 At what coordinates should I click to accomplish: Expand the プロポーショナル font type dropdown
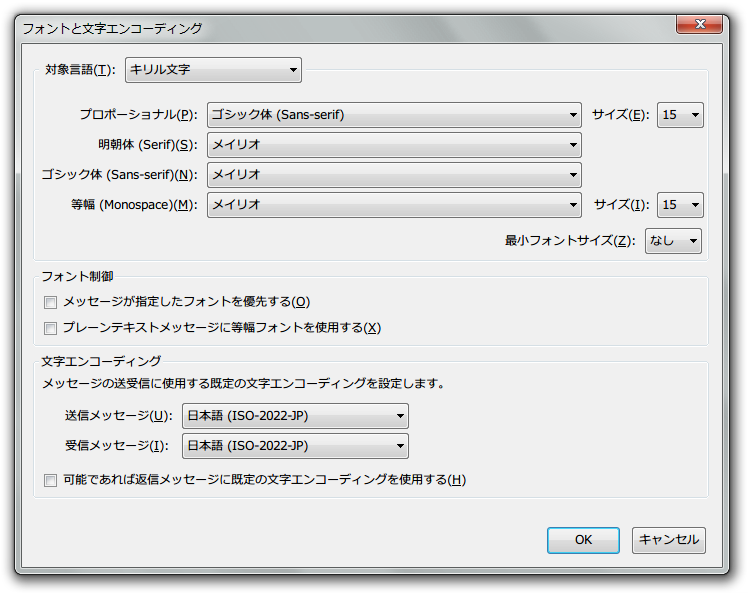point(394,115)
